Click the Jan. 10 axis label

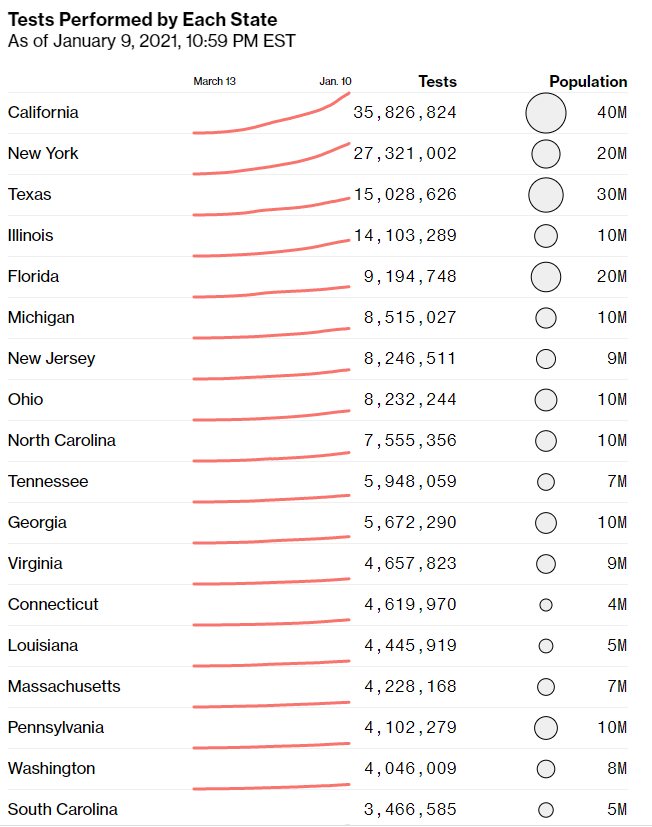tap(335, 81)
